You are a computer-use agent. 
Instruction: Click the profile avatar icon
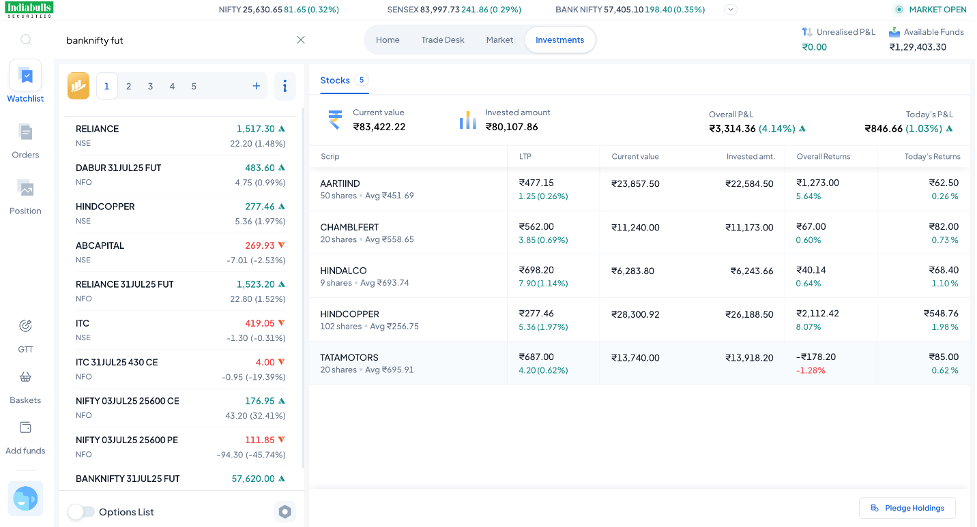(x=26, y=498)
